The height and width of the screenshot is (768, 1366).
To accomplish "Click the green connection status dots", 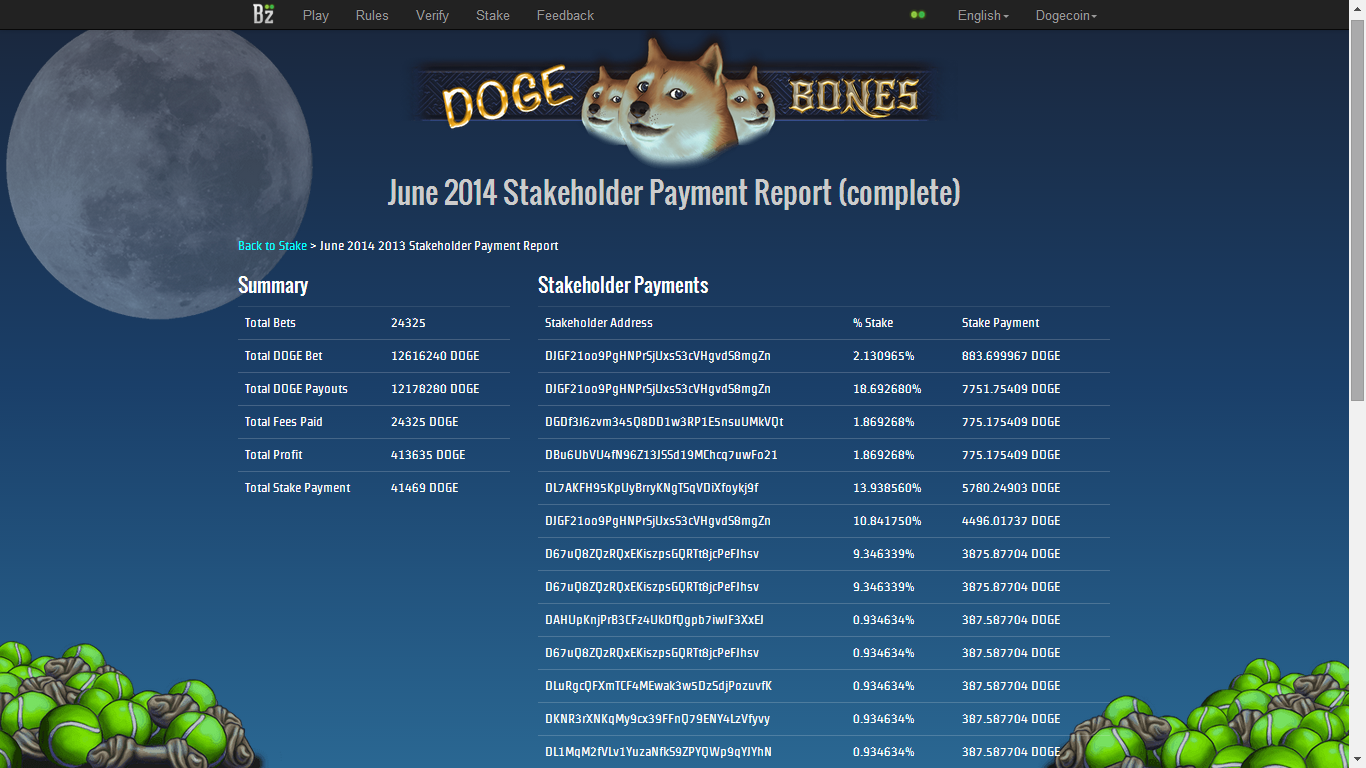I will (917, 15).
